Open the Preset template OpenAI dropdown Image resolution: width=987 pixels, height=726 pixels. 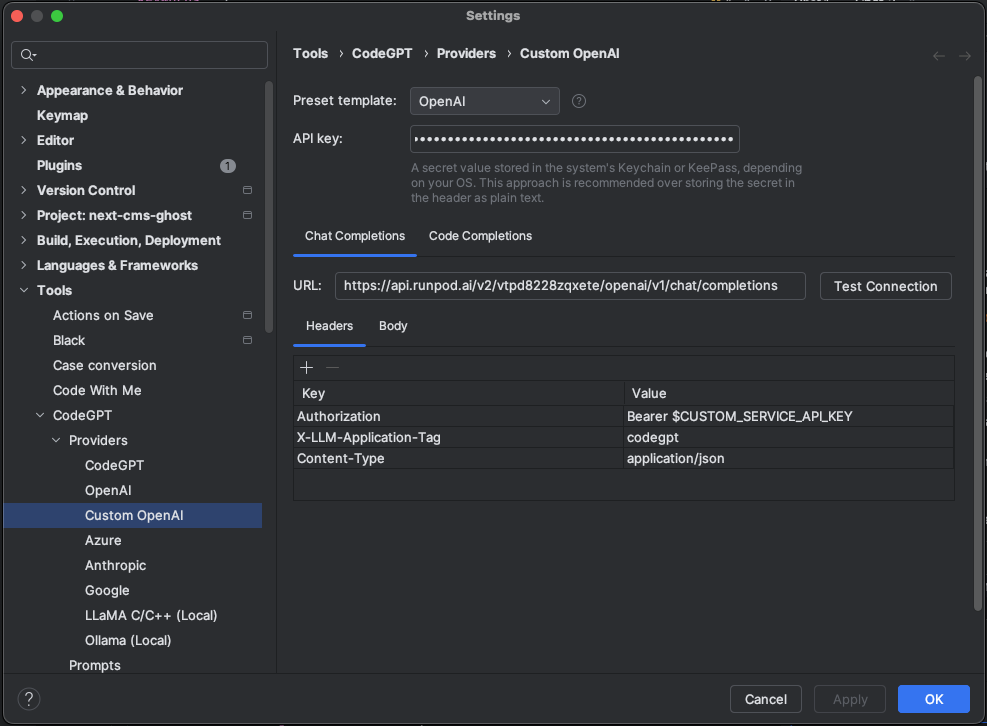484,101
